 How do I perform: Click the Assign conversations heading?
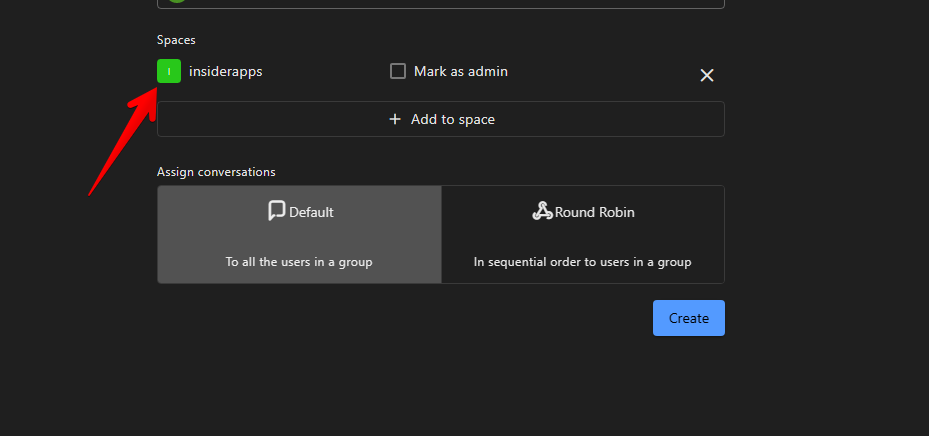tap(216, 171)
